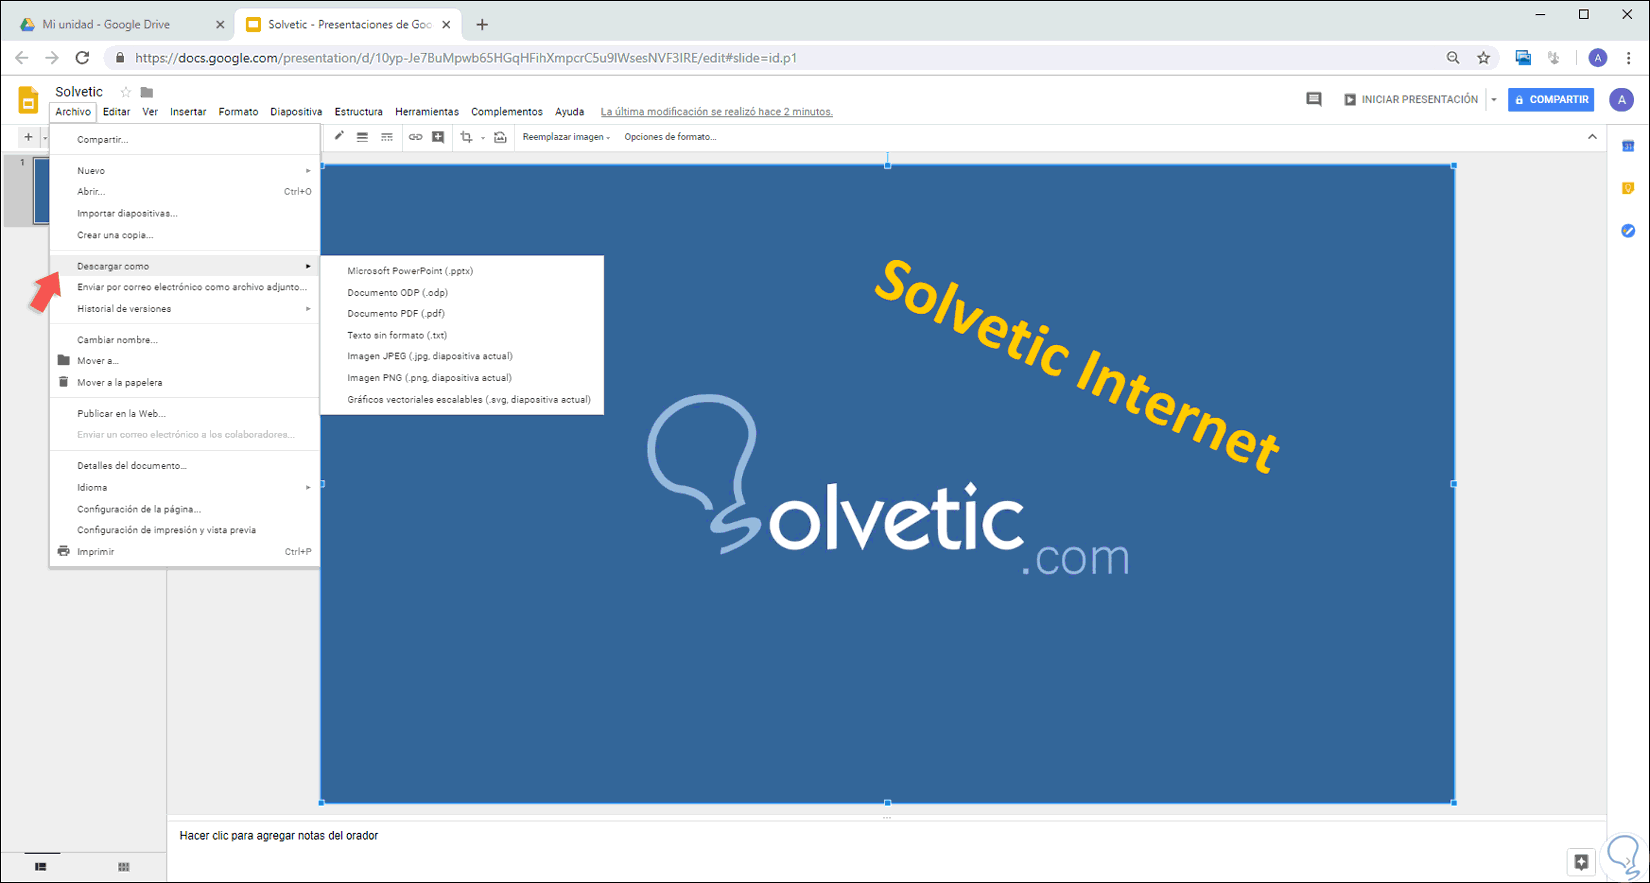Select Mover a la papelera
This screenshot has height=883, width=1650.
185,383
